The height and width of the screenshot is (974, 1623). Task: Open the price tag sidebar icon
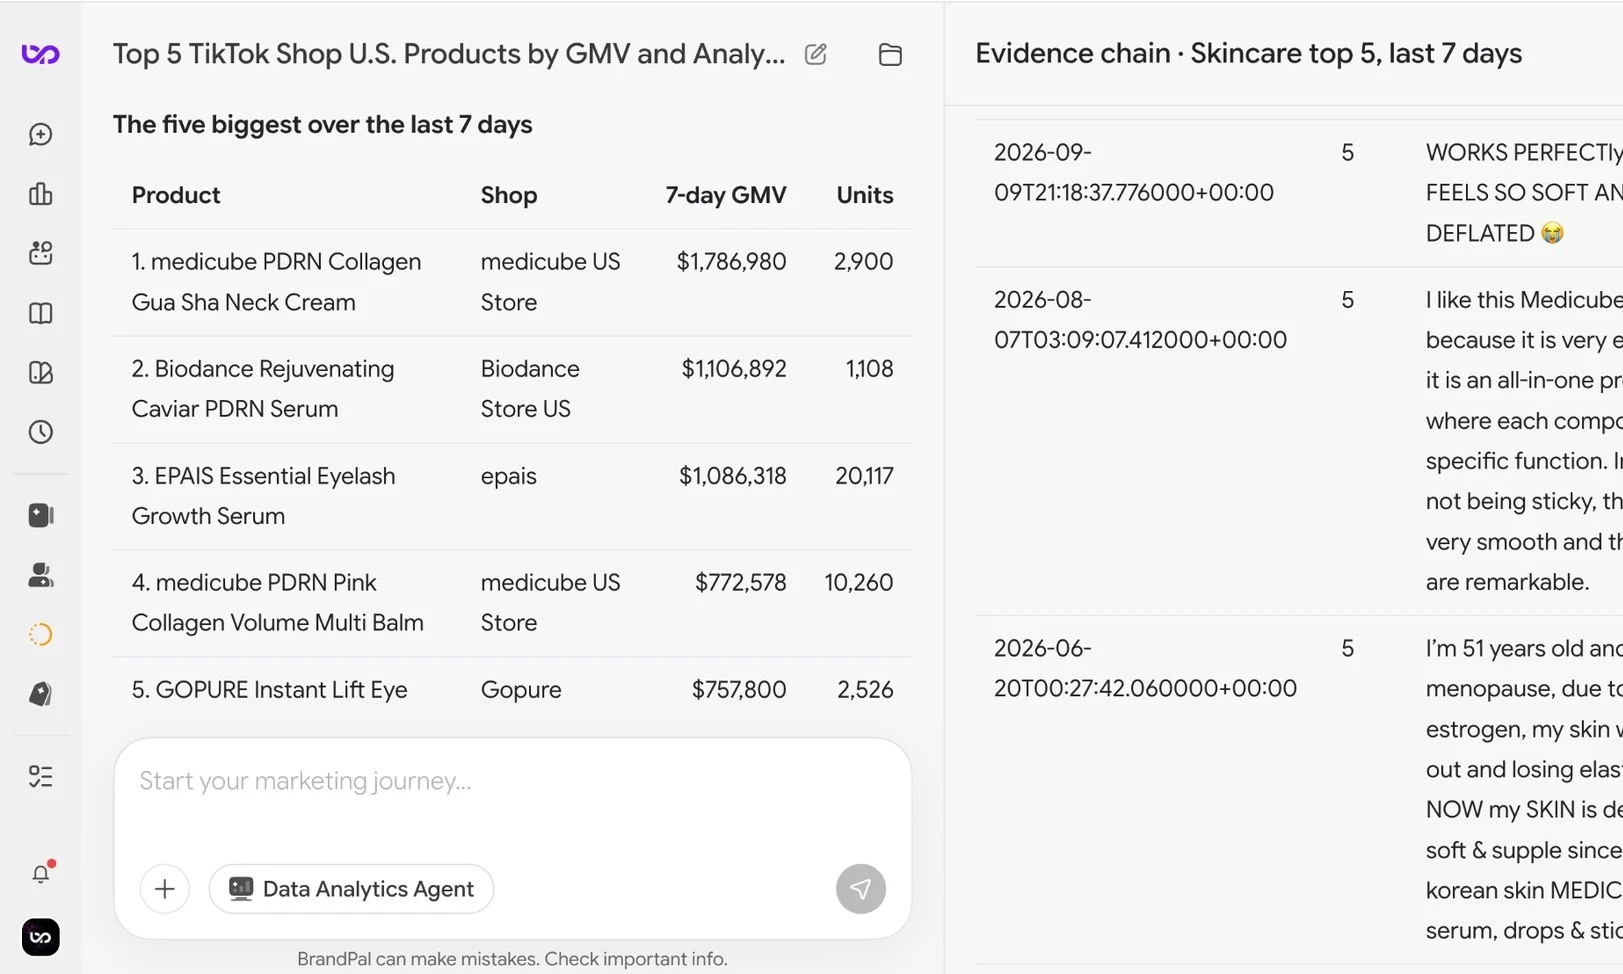[x=41, y=694]
